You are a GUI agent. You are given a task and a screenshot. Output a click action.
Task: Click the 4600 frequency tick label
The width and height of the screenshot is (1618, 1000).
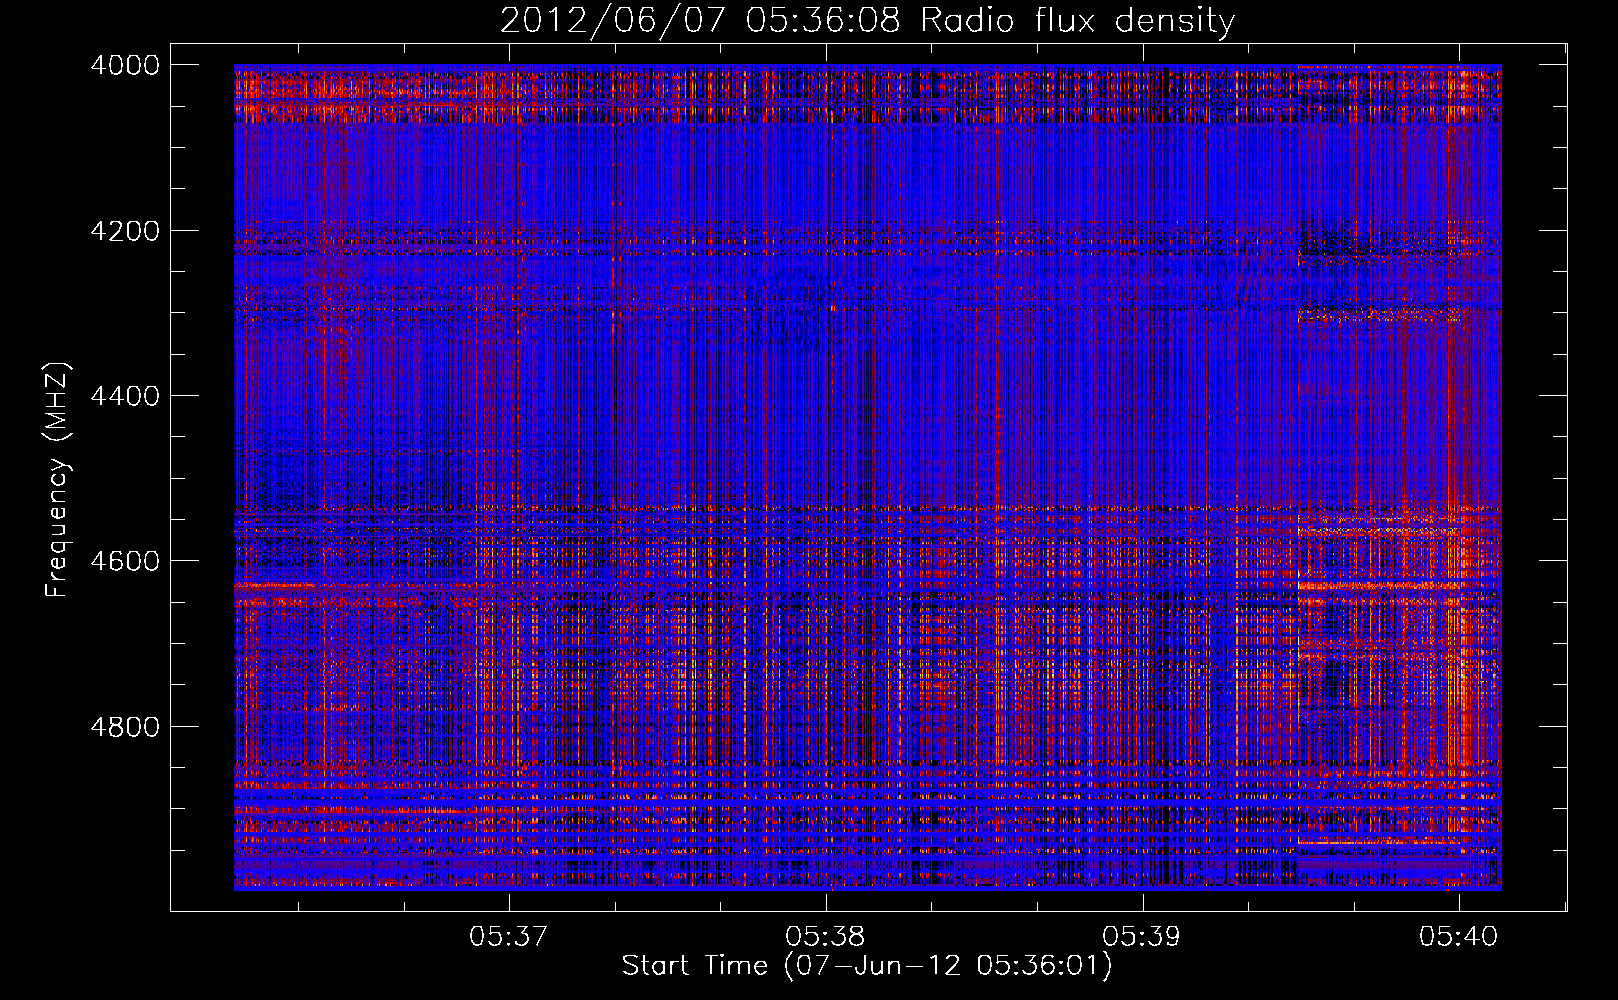(125, 561)
